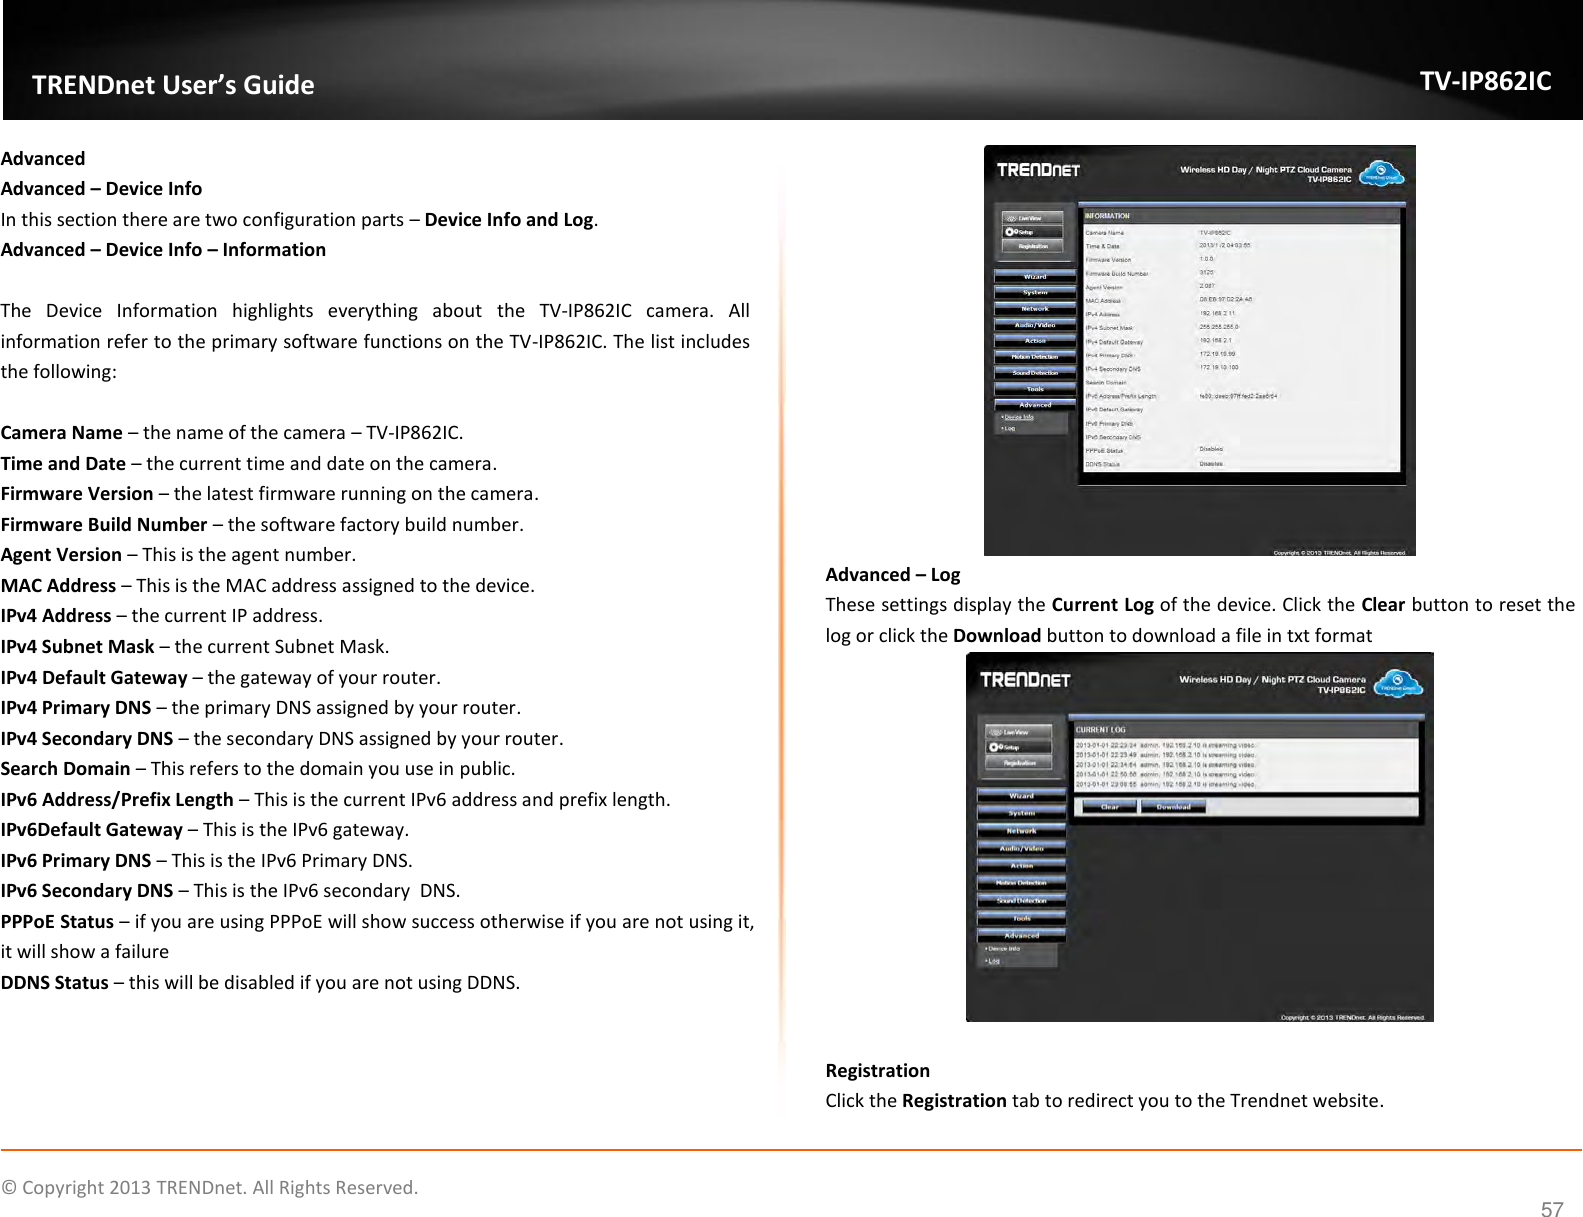The image size is (1583, 1217).
Task: Click 'Search Domain' definition in document
Action: point(258,769)
